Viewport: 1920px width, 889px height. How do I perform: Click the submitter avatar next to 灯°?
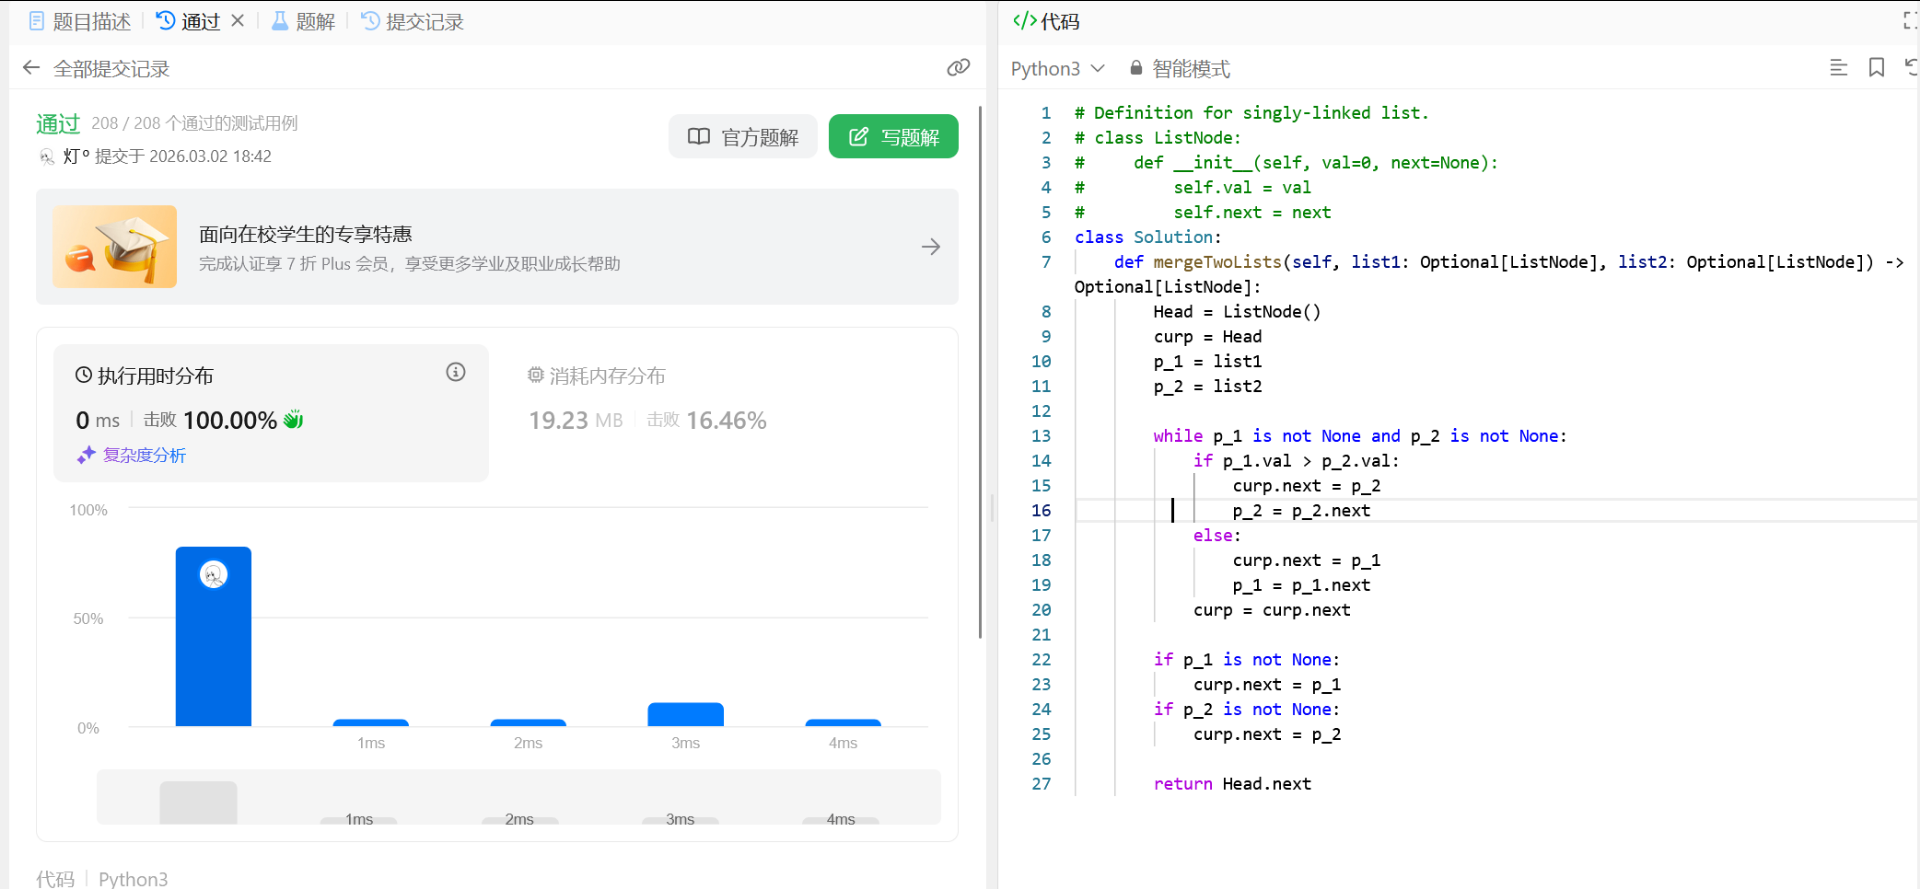point(47,156)
